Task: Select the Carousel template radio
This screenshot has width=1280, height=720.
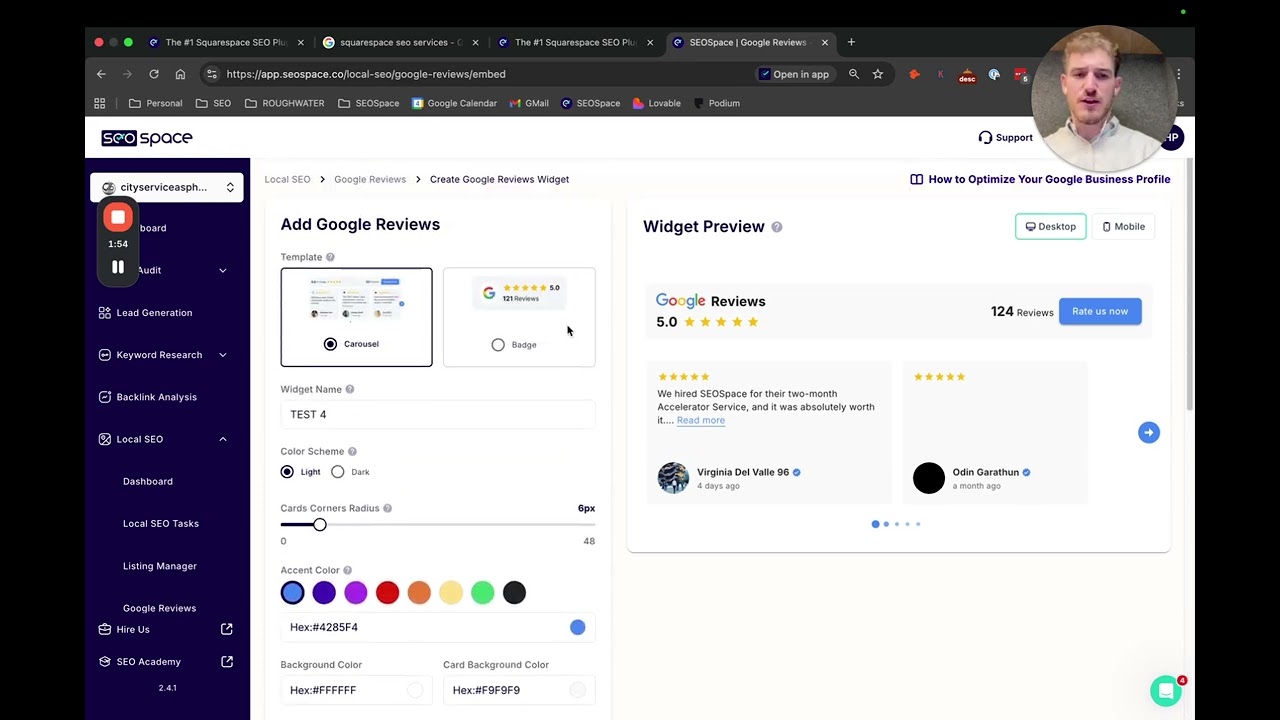Action: click(x=330, y=344)
